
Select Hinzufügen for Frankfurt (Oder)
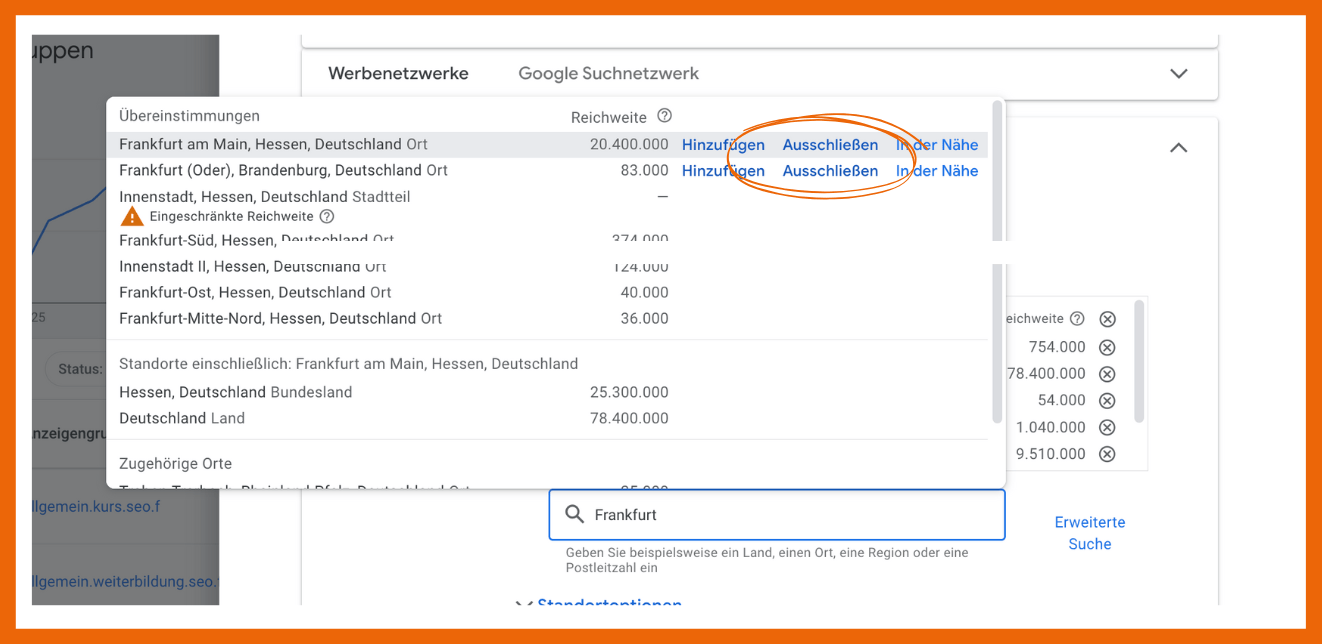click(723, 170)
